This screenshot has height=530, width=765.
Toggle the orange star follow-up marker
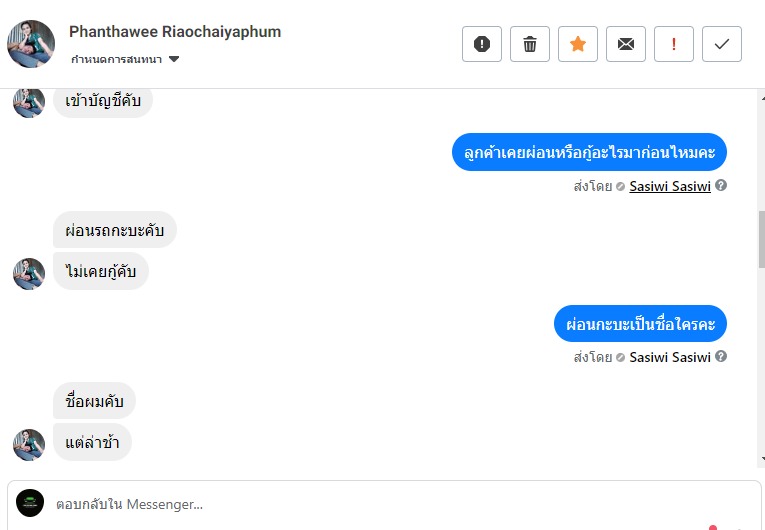[x=578, y=44]
